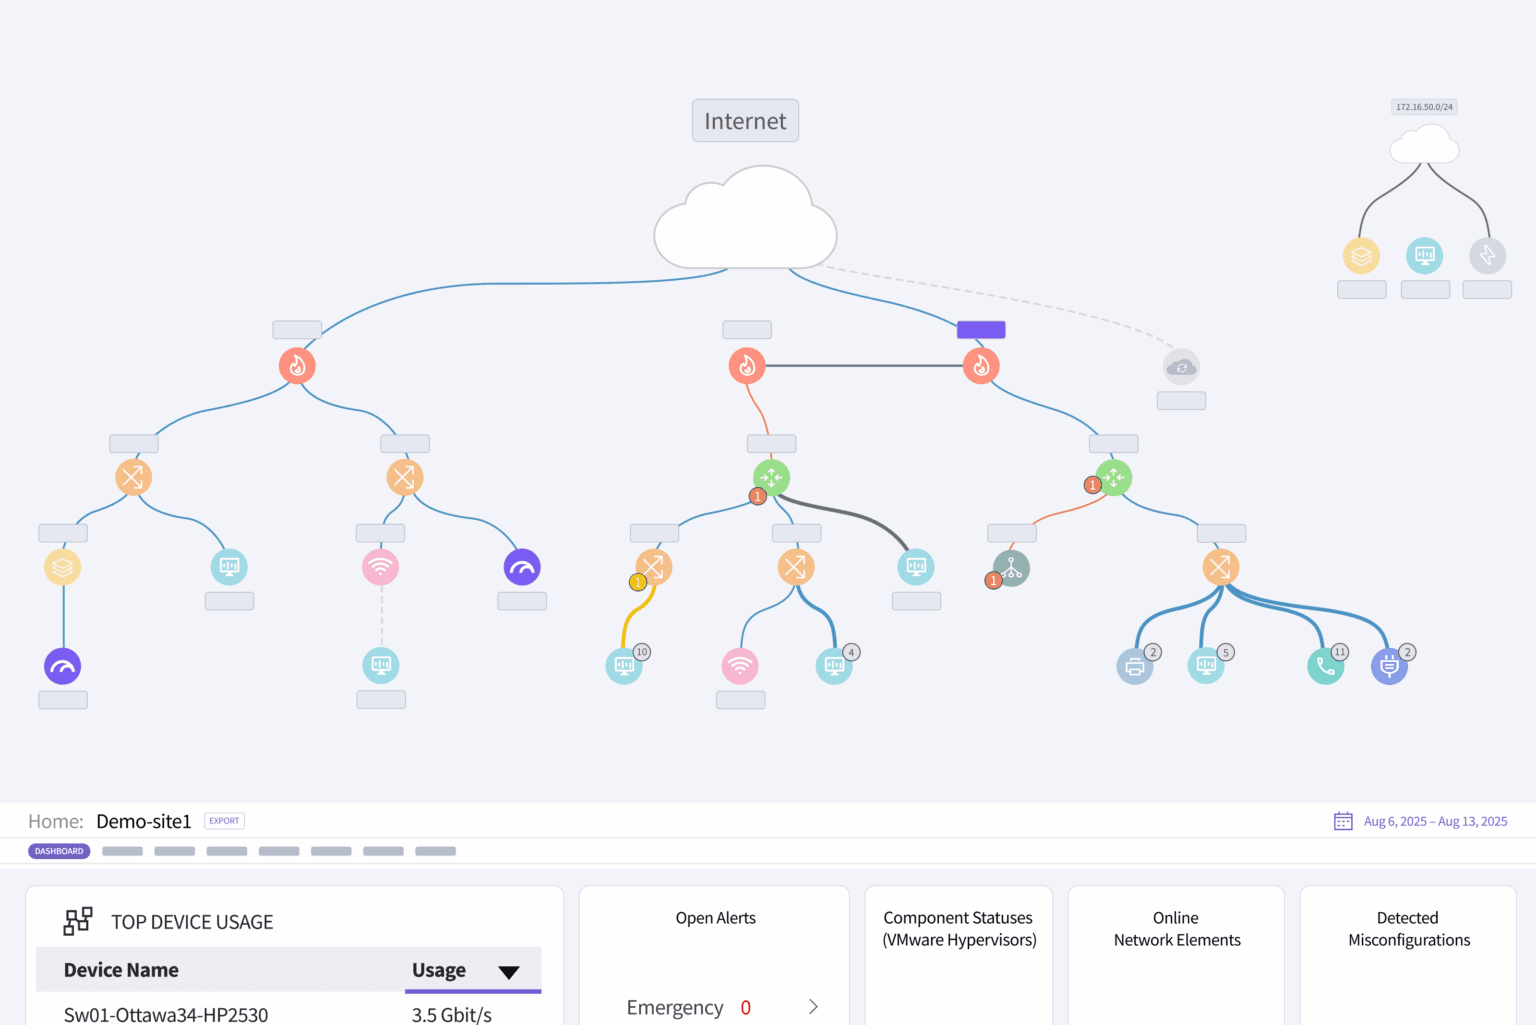
Task: Click the yellow stacked layers device icon
Action: pyautogui.click(x=63, y=567)
